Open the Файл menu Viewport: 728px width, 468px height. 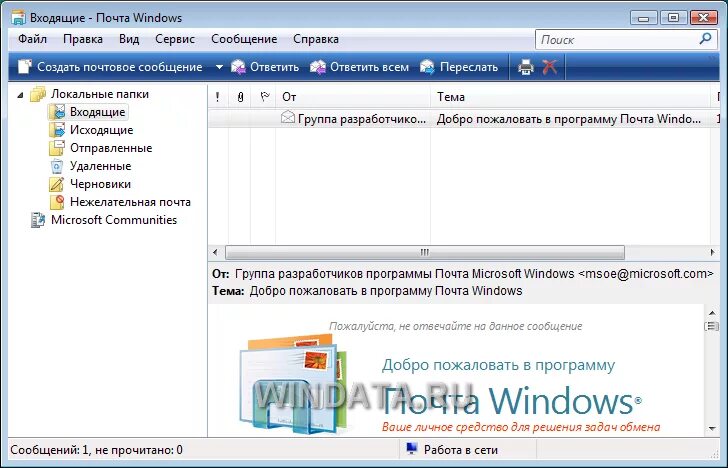[x=32, y=39]
